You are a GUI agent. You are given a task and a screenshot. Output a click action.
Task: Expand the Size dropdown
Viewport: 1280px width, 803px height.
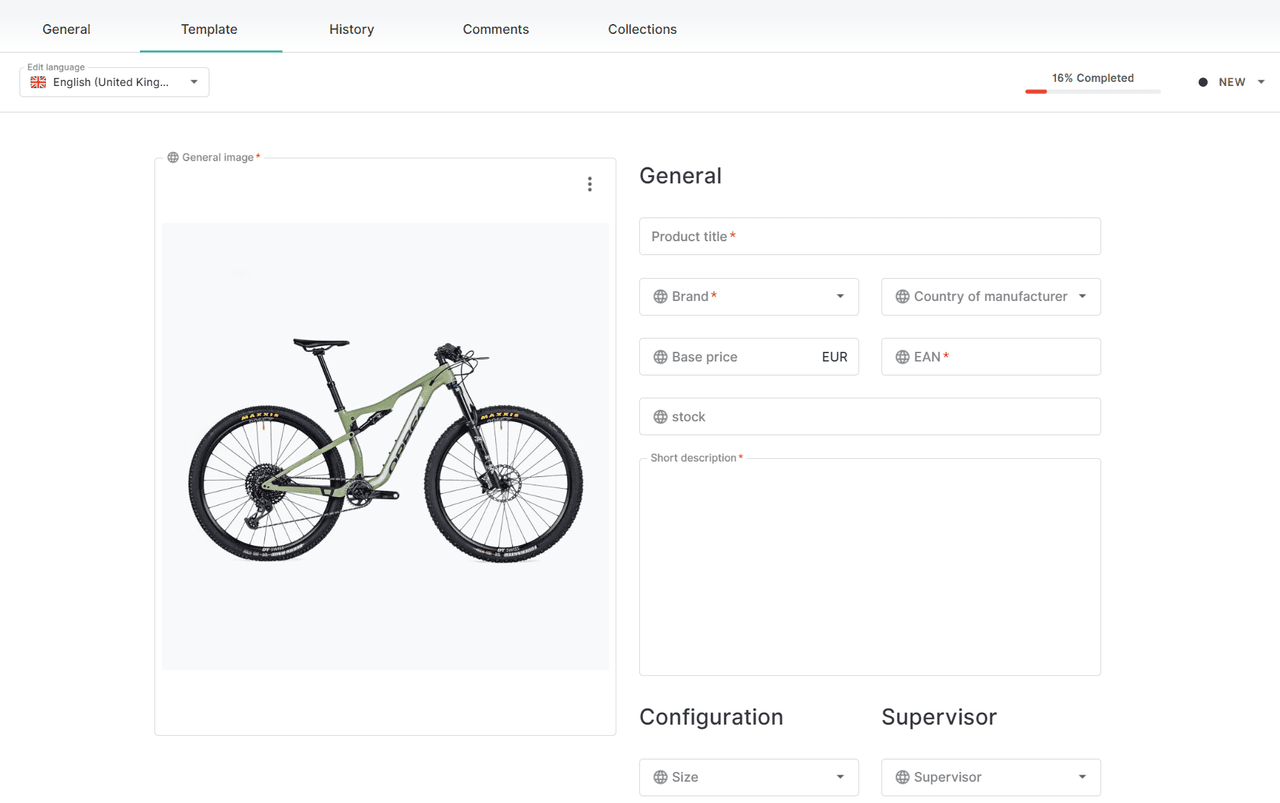pos(749,777)
